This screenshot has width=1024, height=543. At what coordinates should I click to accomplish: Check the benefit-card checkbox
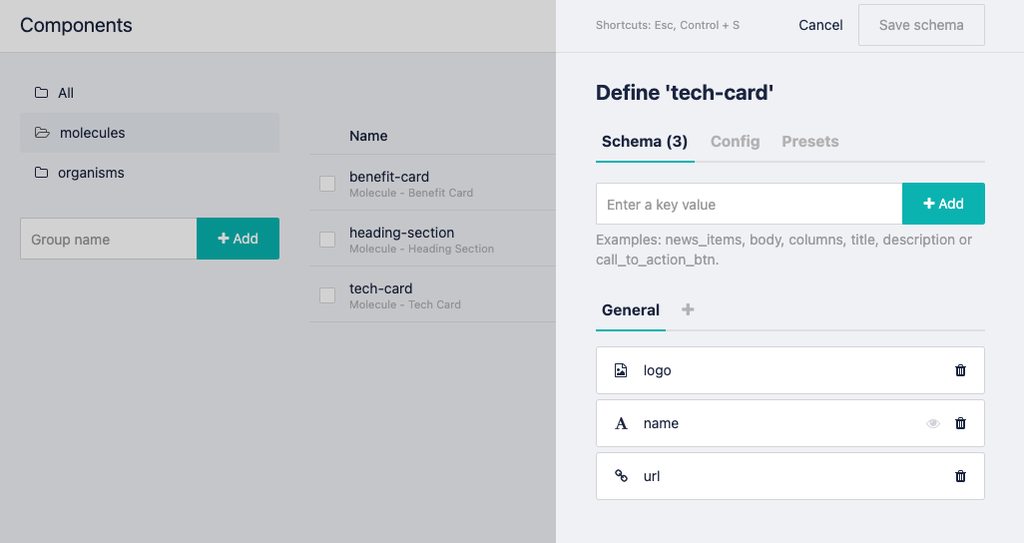(x=327, y=183)
